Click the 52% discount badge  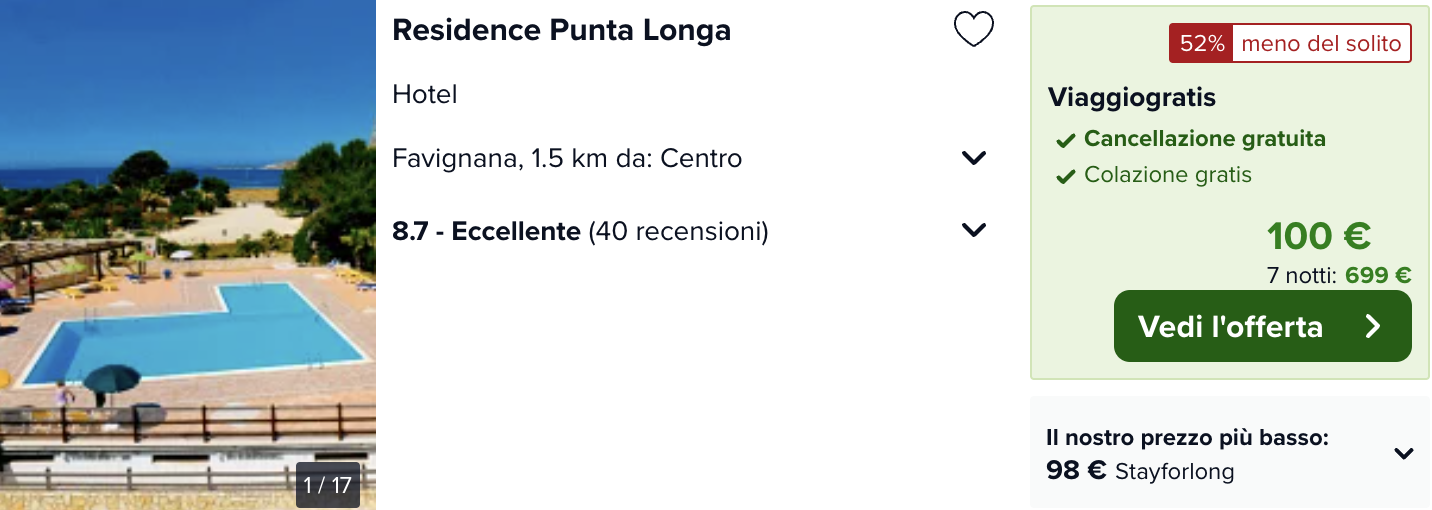pos(1201,44)
